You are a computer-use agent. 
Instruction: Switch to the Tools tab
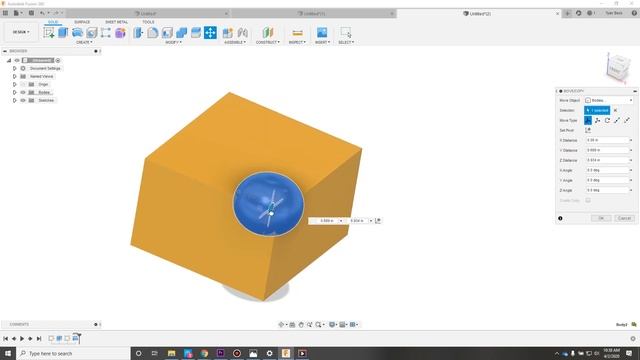tap(148, 22)
